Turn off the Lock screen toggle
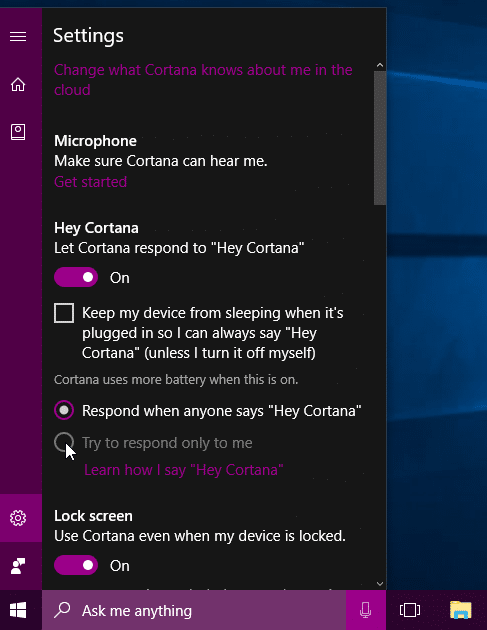Image resolution: width=487 pixels, height=630 pixels. 76,565
